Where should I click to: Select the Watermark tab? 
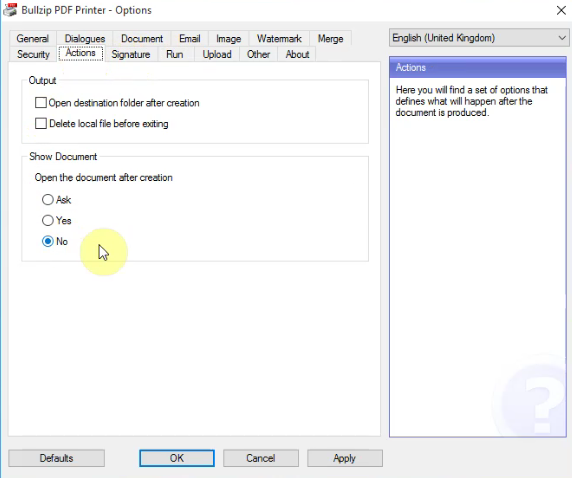pyautogui.click(x=279, y=39)
